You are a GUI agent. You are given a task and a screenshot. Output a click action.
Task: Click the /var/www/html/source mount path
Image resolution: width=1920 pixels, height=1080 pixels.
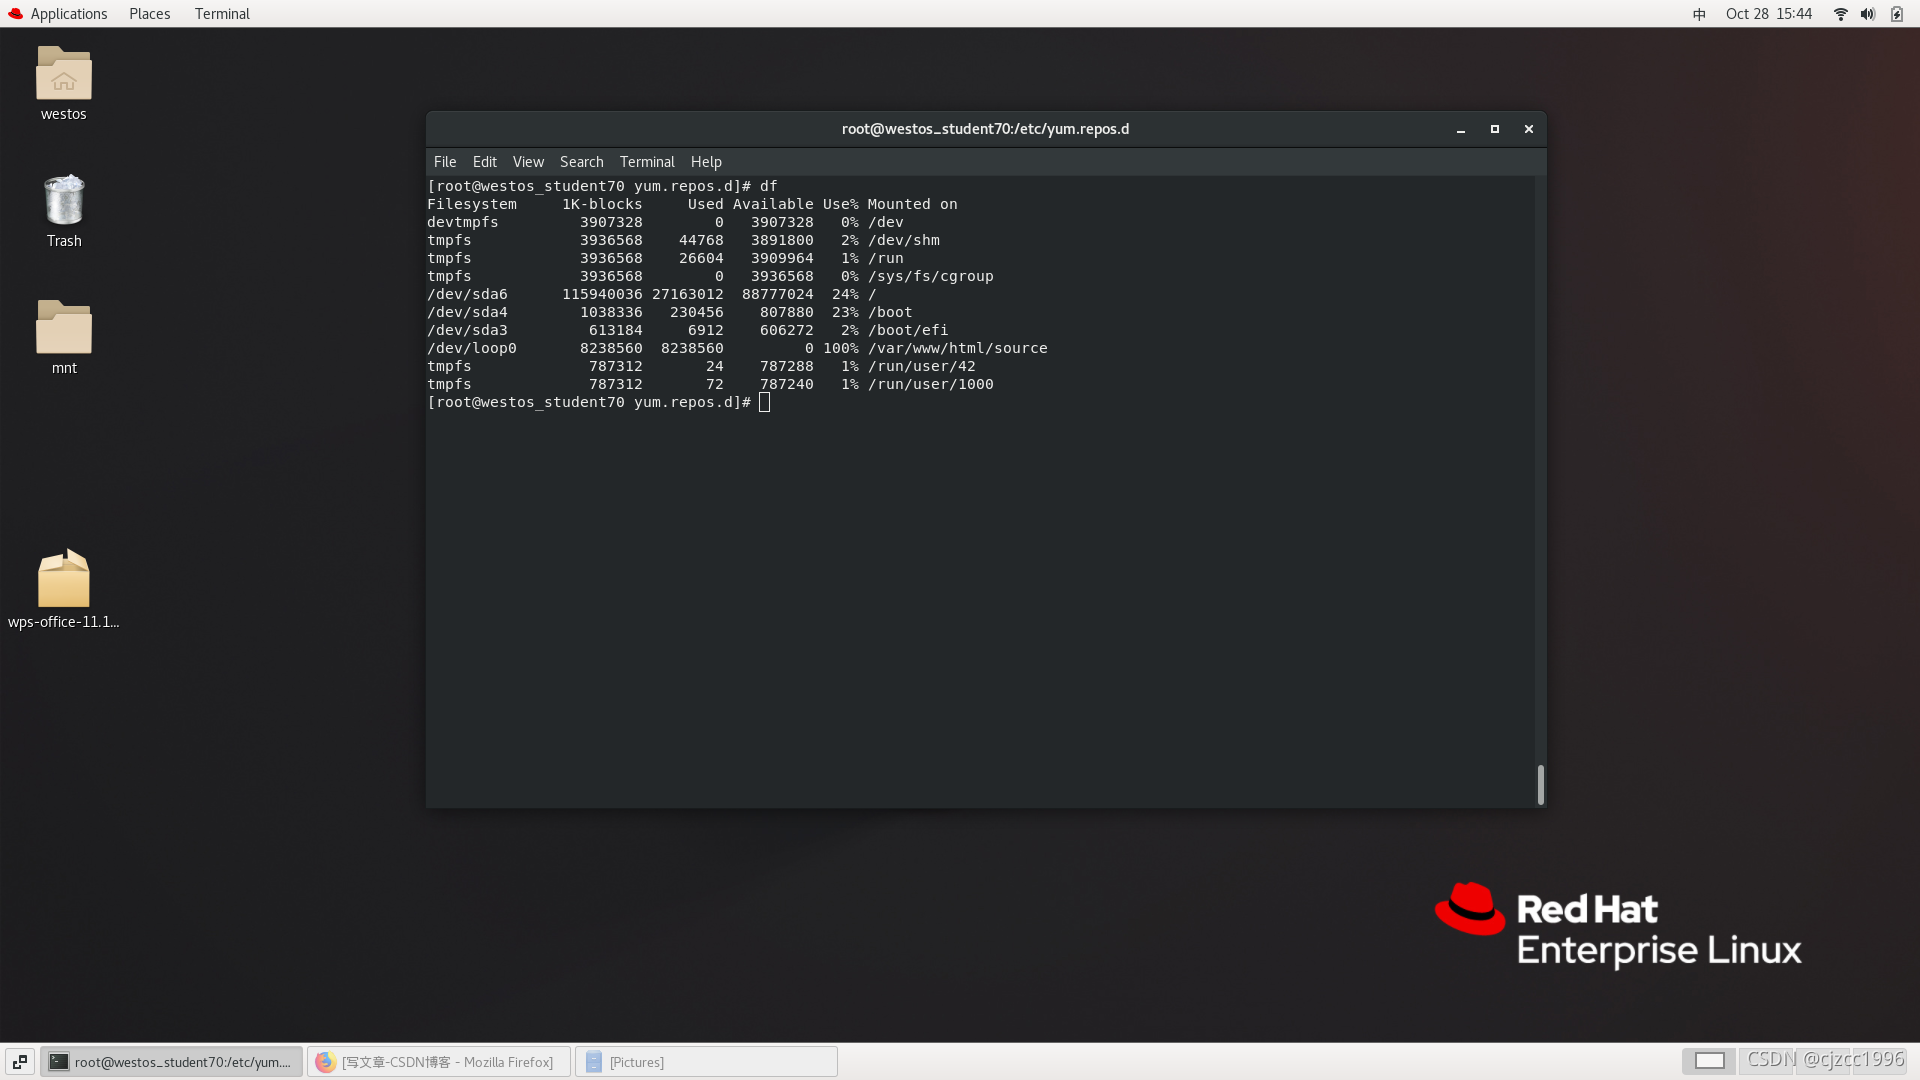tap(958, 348)
